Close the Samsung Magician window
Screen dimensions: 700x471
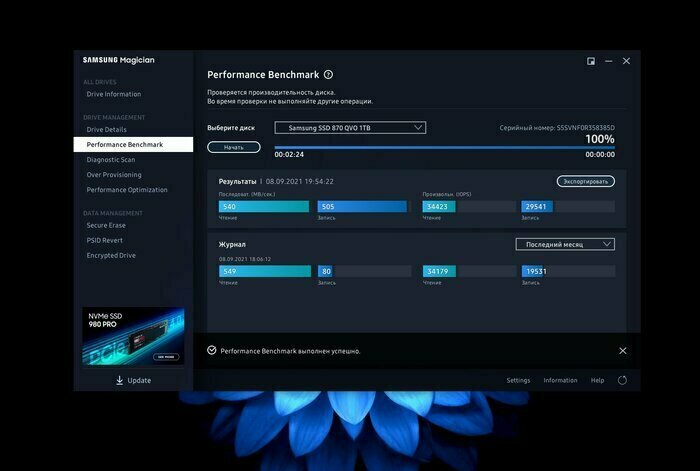click(x=626, y=61)
